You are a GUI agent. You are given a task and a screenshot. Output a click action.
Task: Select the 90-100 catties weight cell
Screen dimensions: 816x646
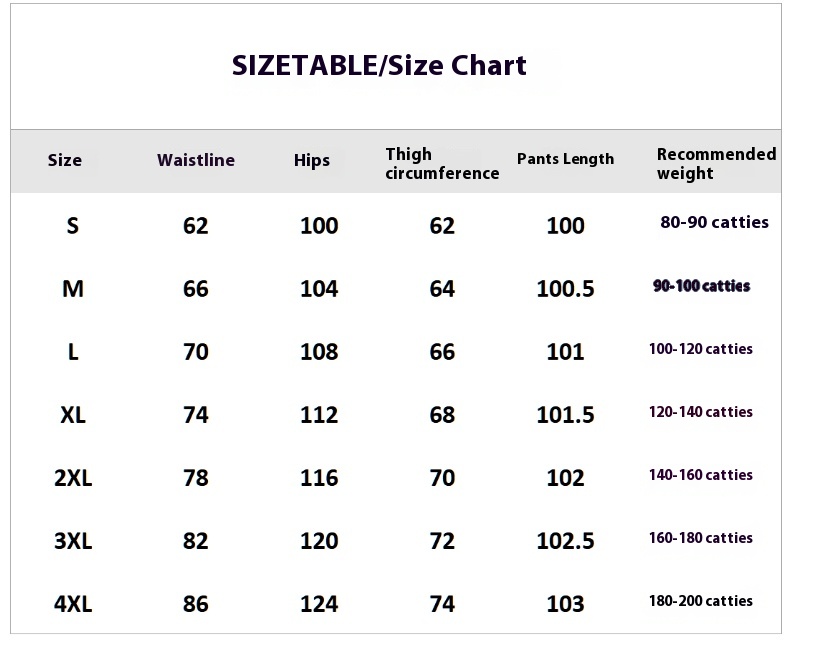[702, 286]
